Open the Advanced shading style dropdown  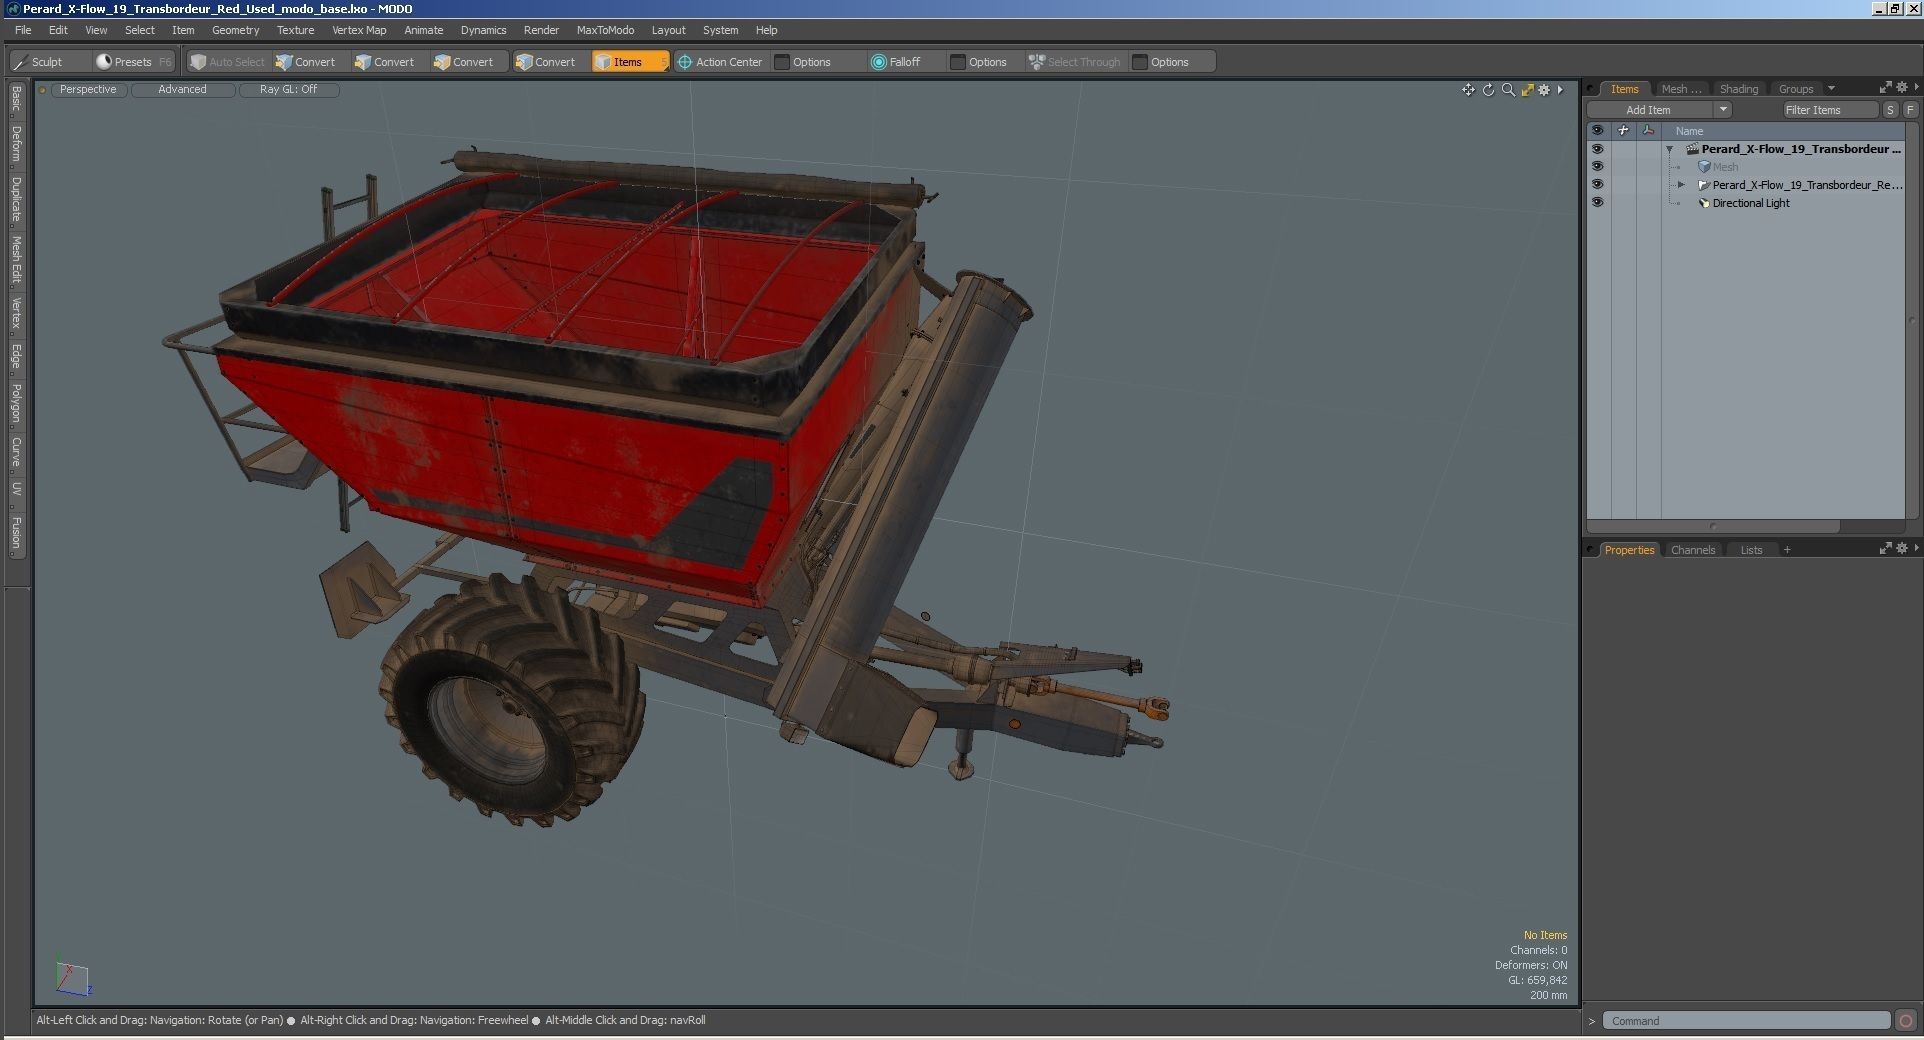182,90
